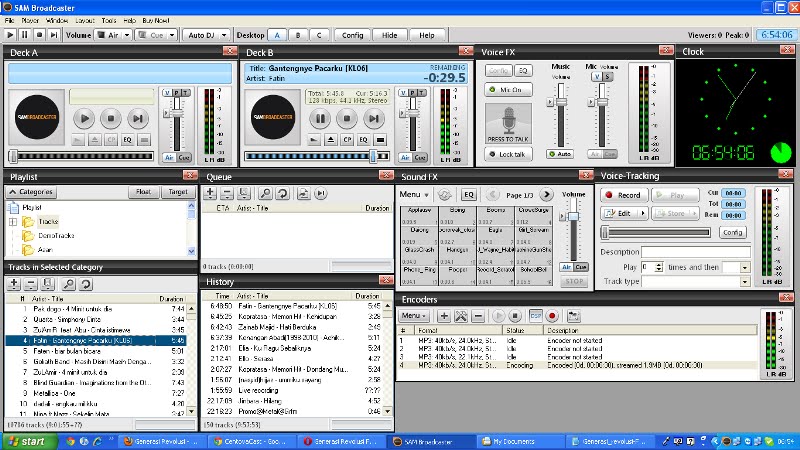The height and width of the screenshot is (450, 800).
Task: Search tracks in the Queue
Action: pos(265,193)
